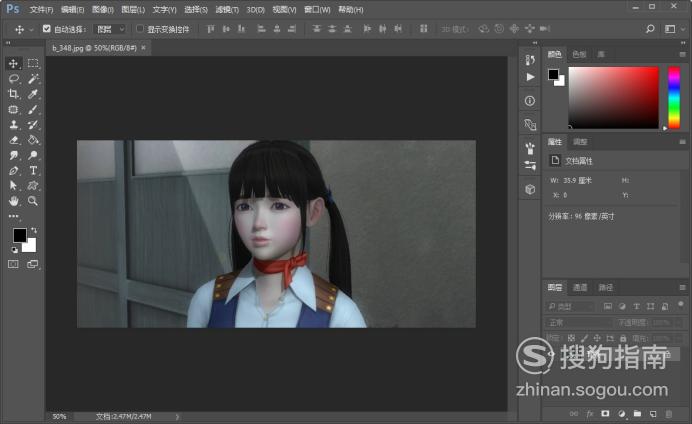Select the History Brush tool

click(x=33, y=124)
